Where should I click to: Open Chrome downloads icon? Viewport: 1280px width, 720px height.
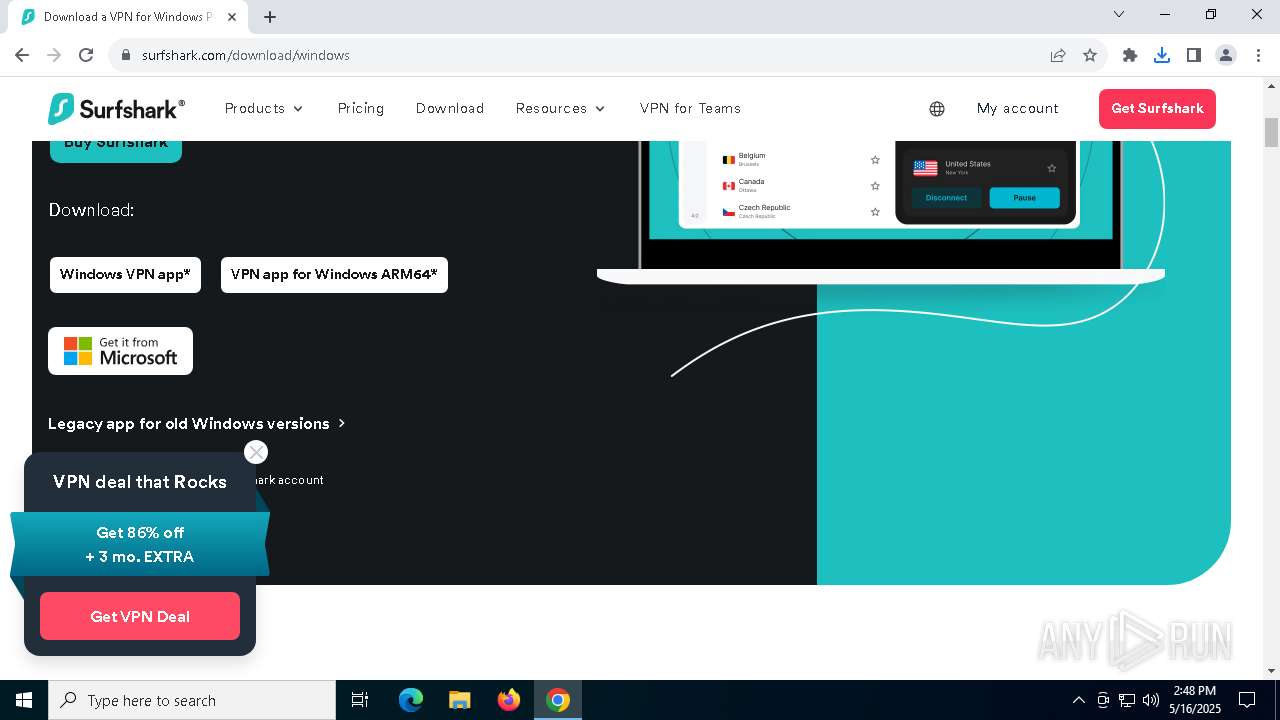coord(1162,55)
